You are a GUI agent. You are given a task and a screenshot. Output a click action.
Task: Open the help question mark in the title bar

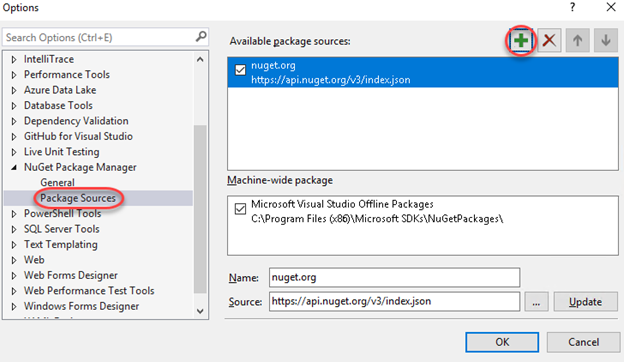tap(572, 7)
